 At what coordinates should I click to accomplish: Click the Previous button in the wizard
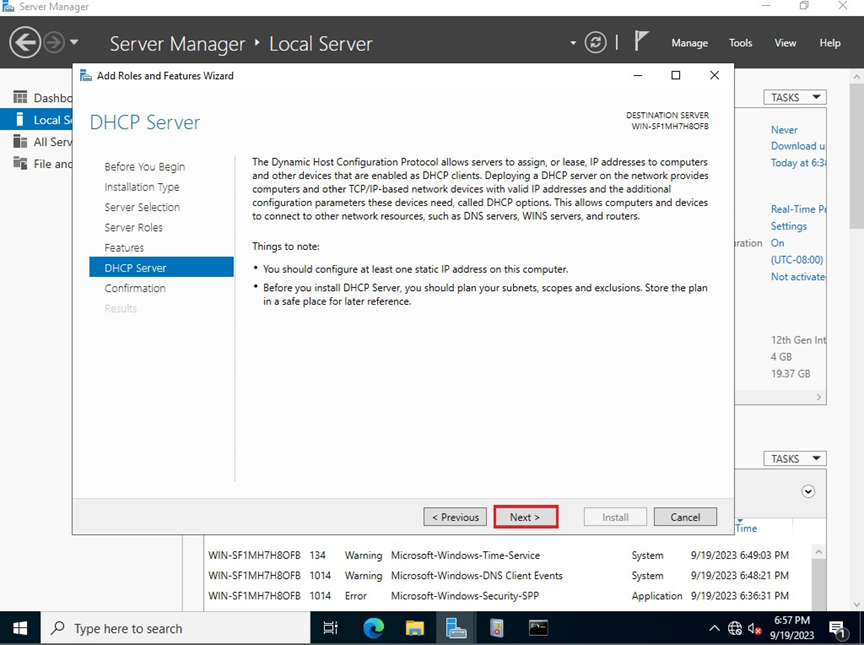(x=455, y=517)
